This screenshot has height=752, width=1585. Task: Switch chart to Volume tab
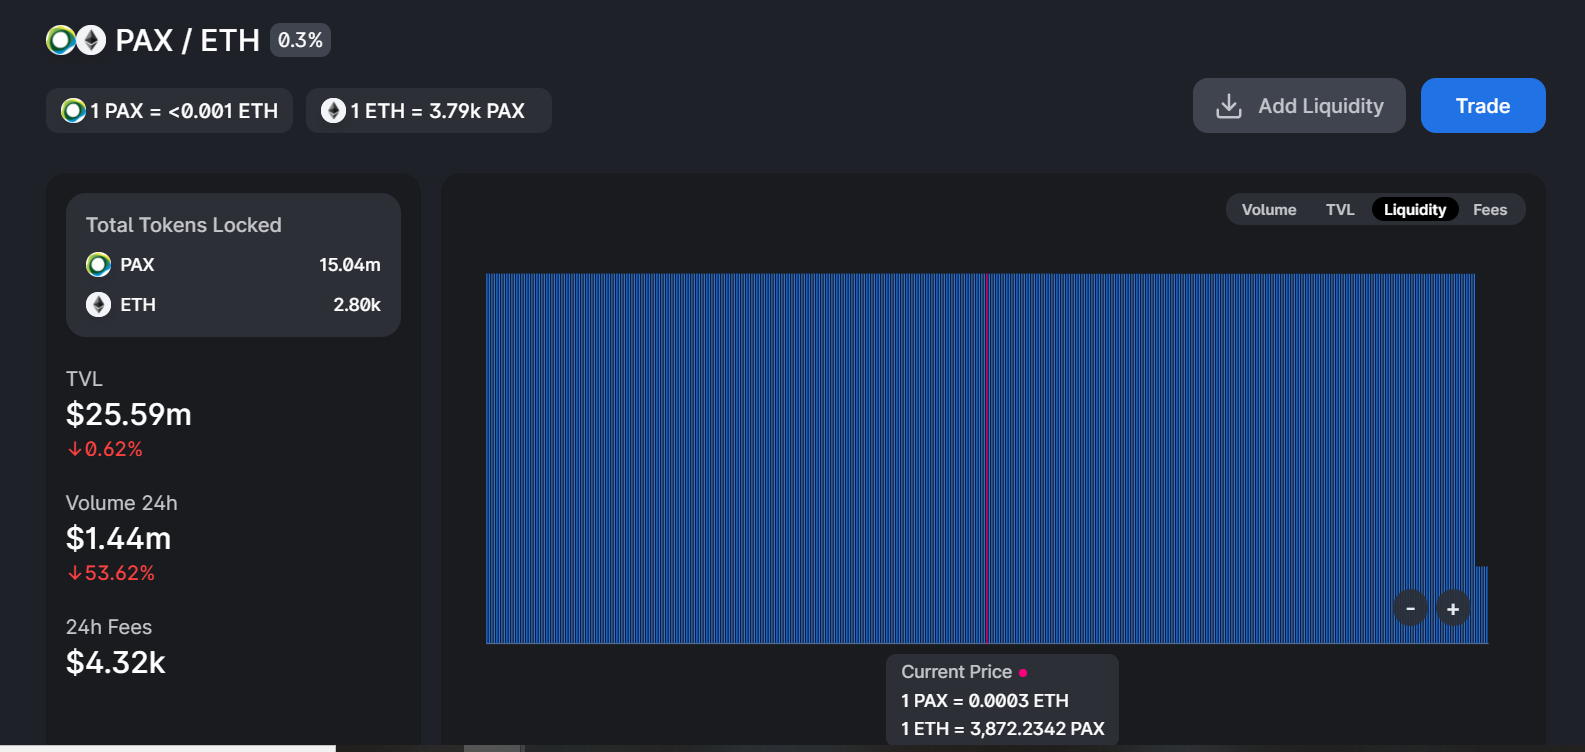(x=1269, y=210)
